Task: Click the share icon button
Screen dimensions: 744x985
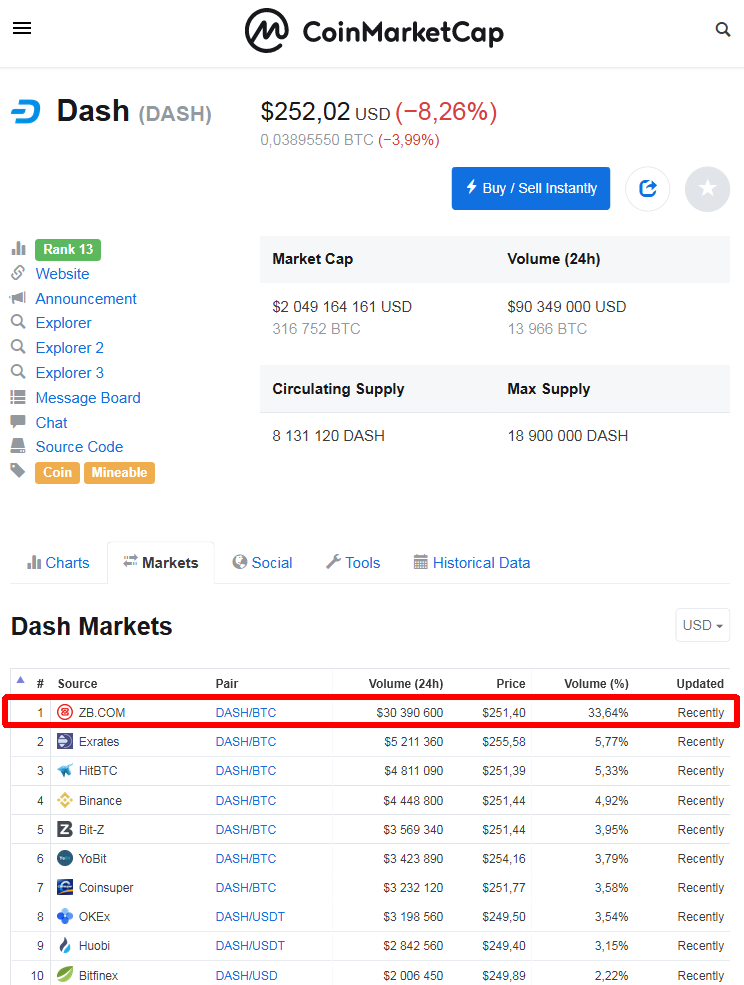Action: (x=647, y=188)
